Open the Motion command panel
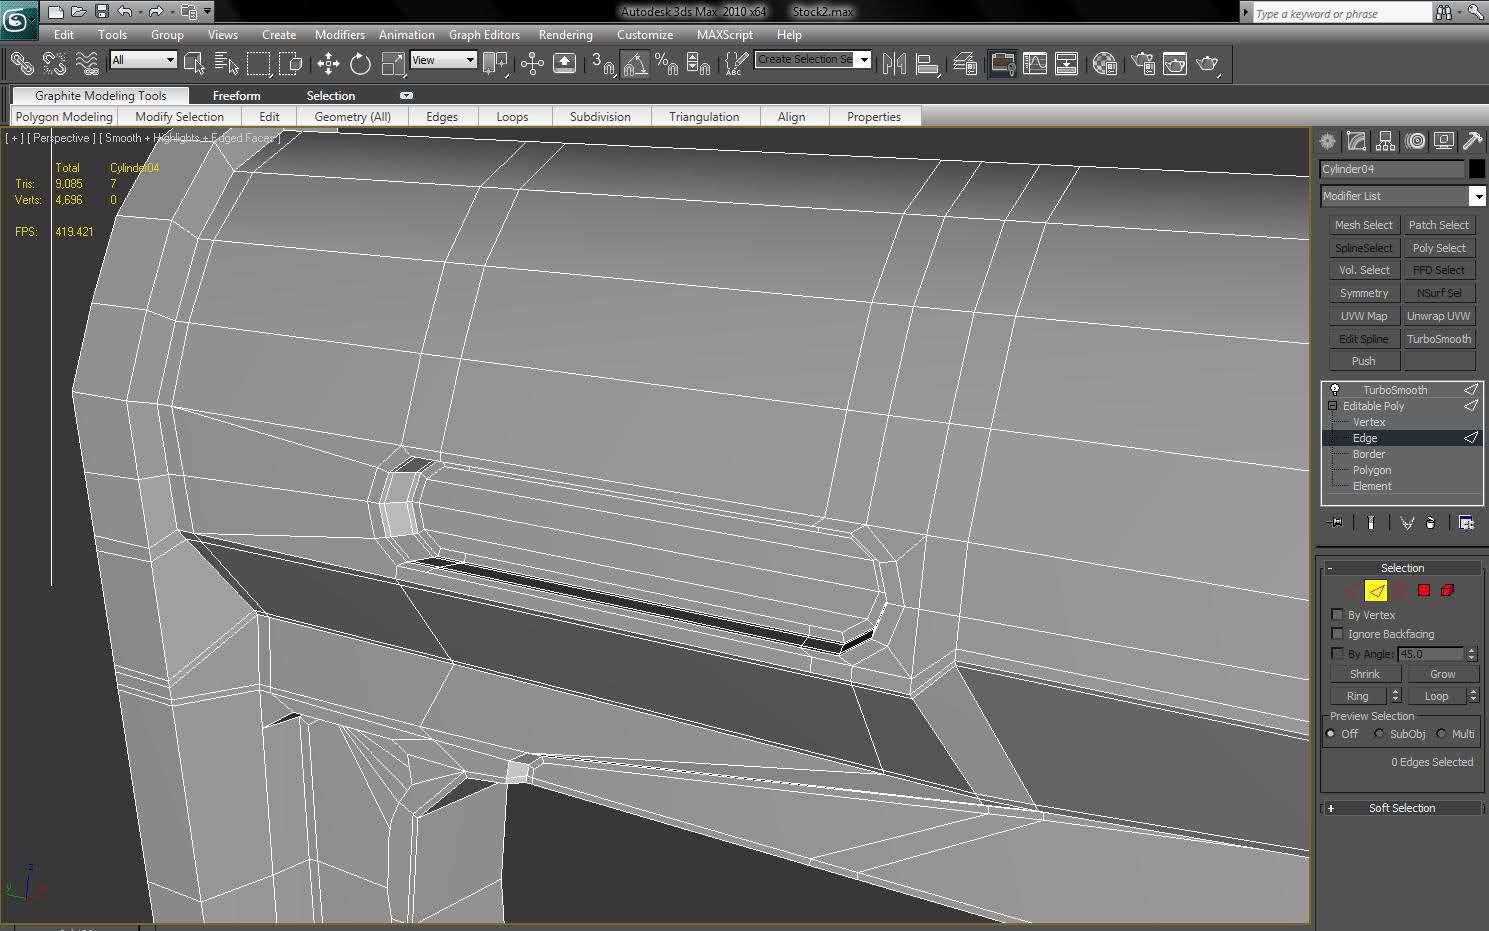Screen dimensions: 1489x931 pyautogui.click(x=1414, y=141)
